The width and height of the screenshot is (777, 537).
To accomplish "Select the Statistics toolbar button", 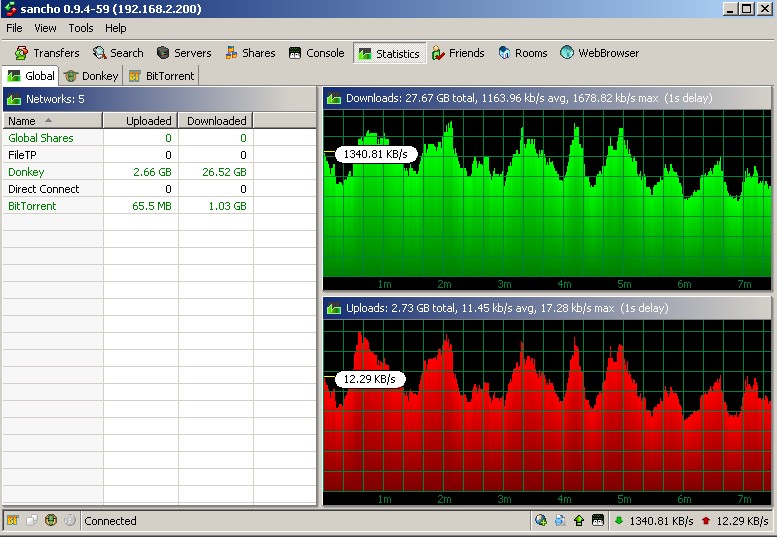I will [390, 53].
